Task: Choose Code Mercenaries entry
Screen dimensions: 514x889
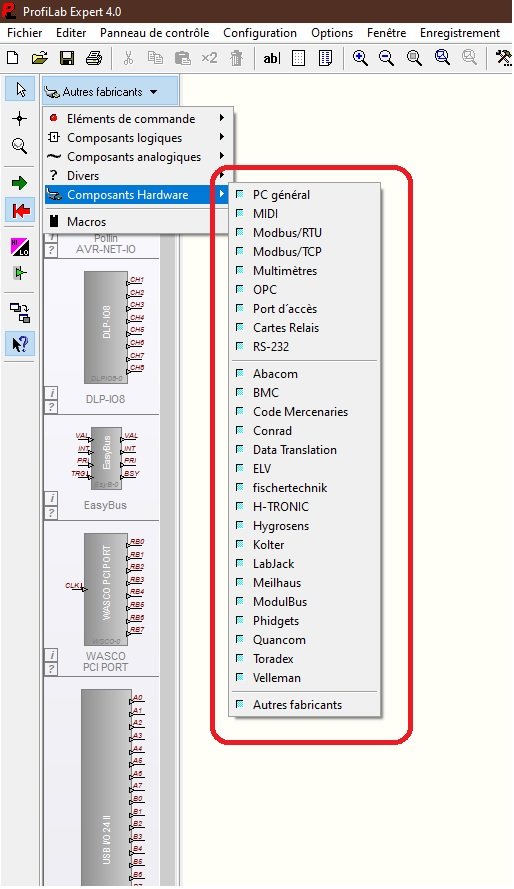Action: [305, 412]
